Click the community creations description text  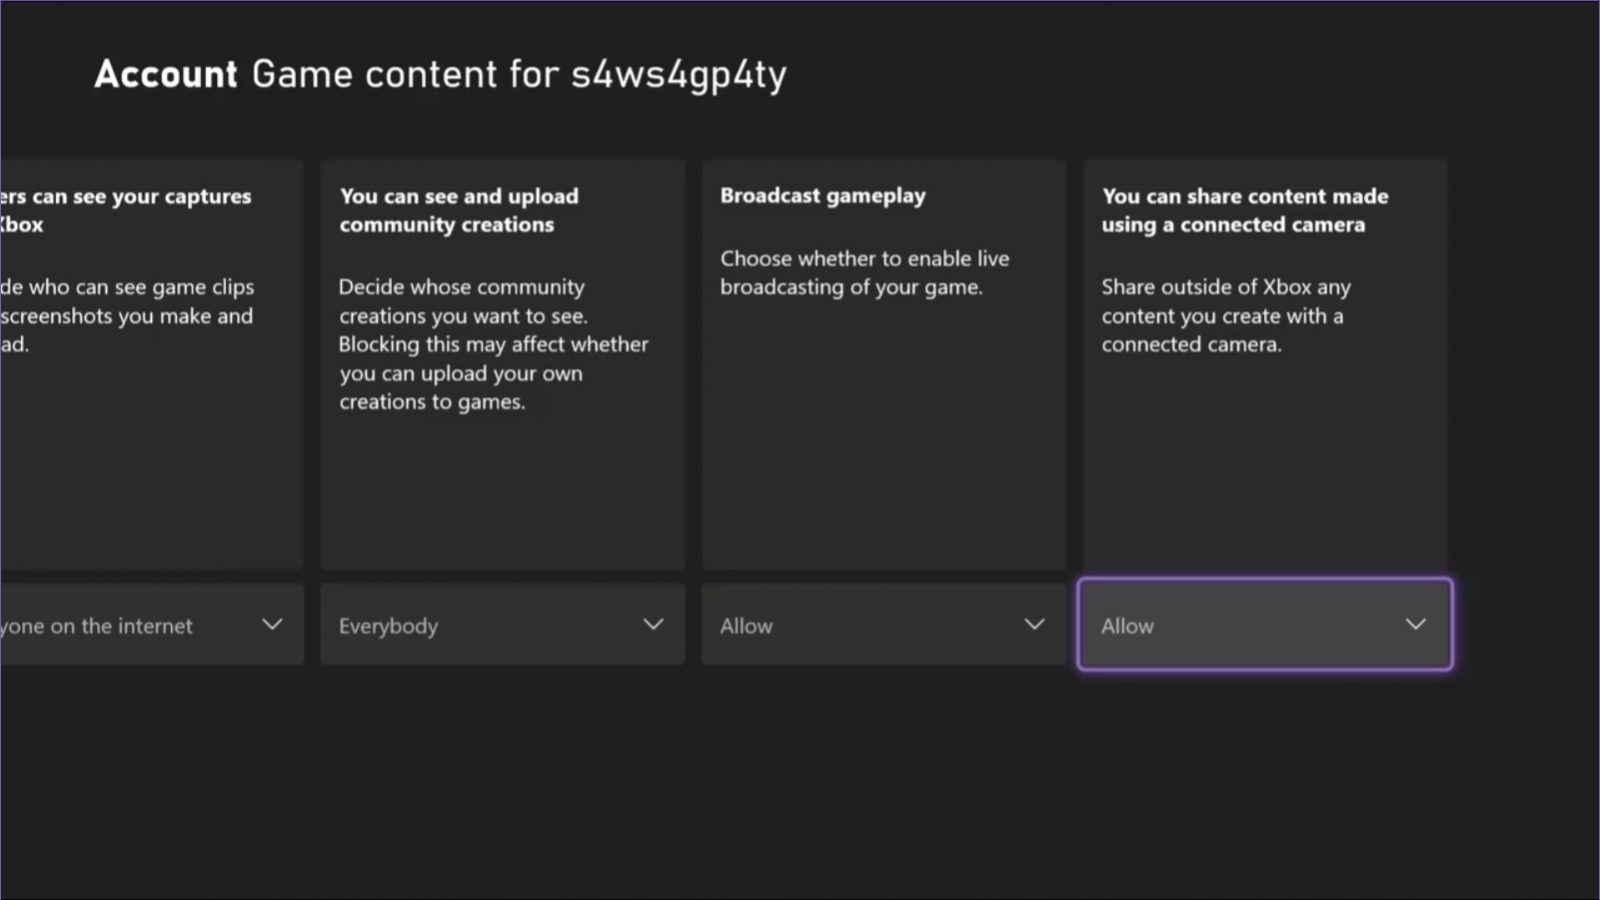[x=493, y=344]
